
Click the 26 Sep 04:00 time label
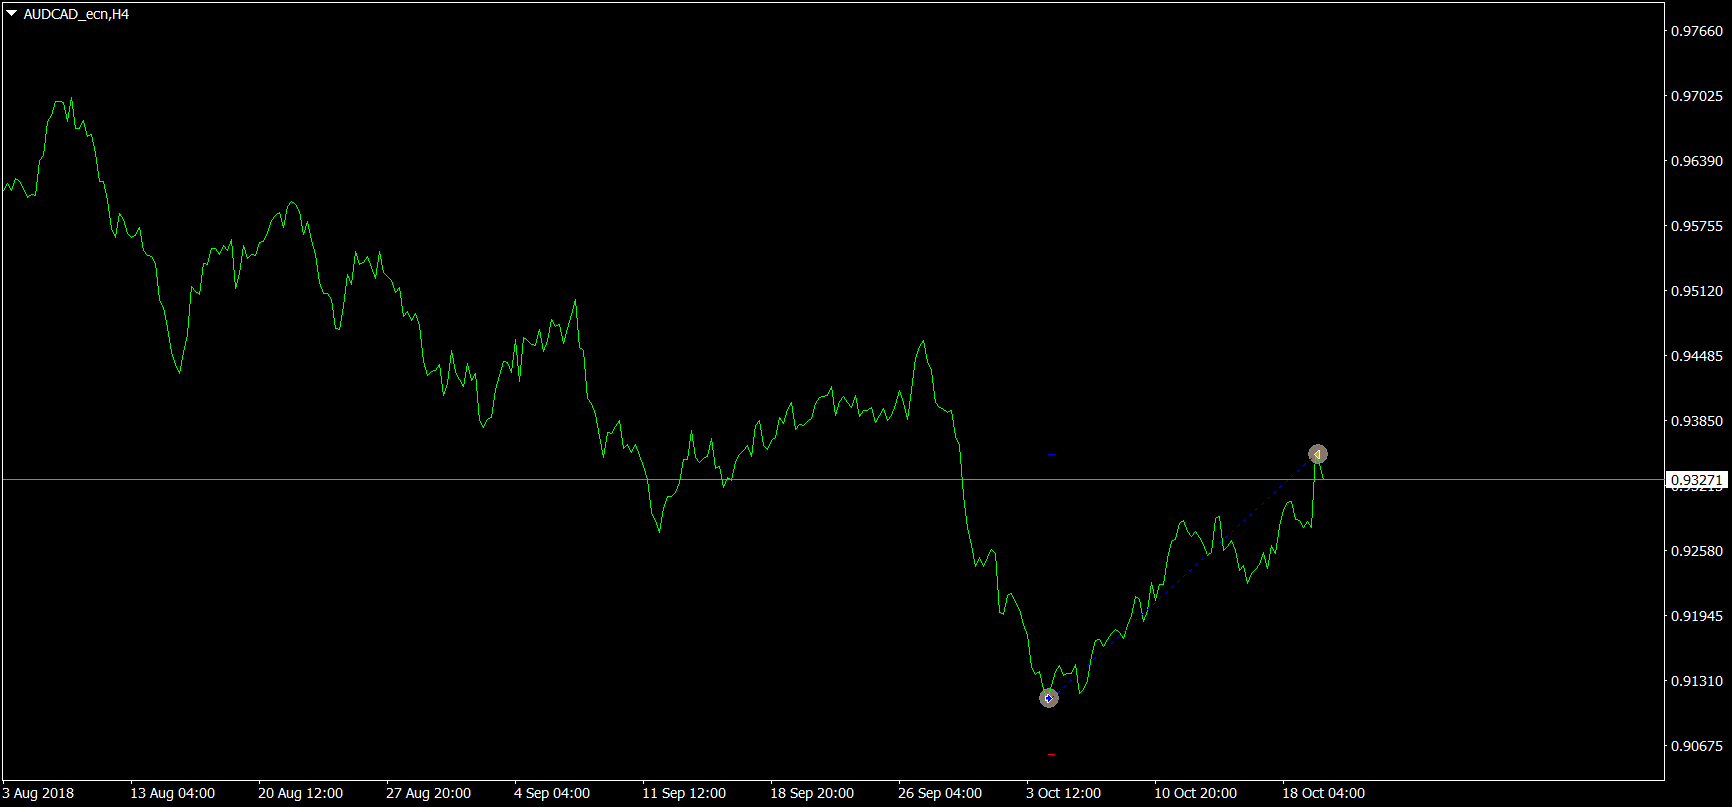tap(940, 793)
